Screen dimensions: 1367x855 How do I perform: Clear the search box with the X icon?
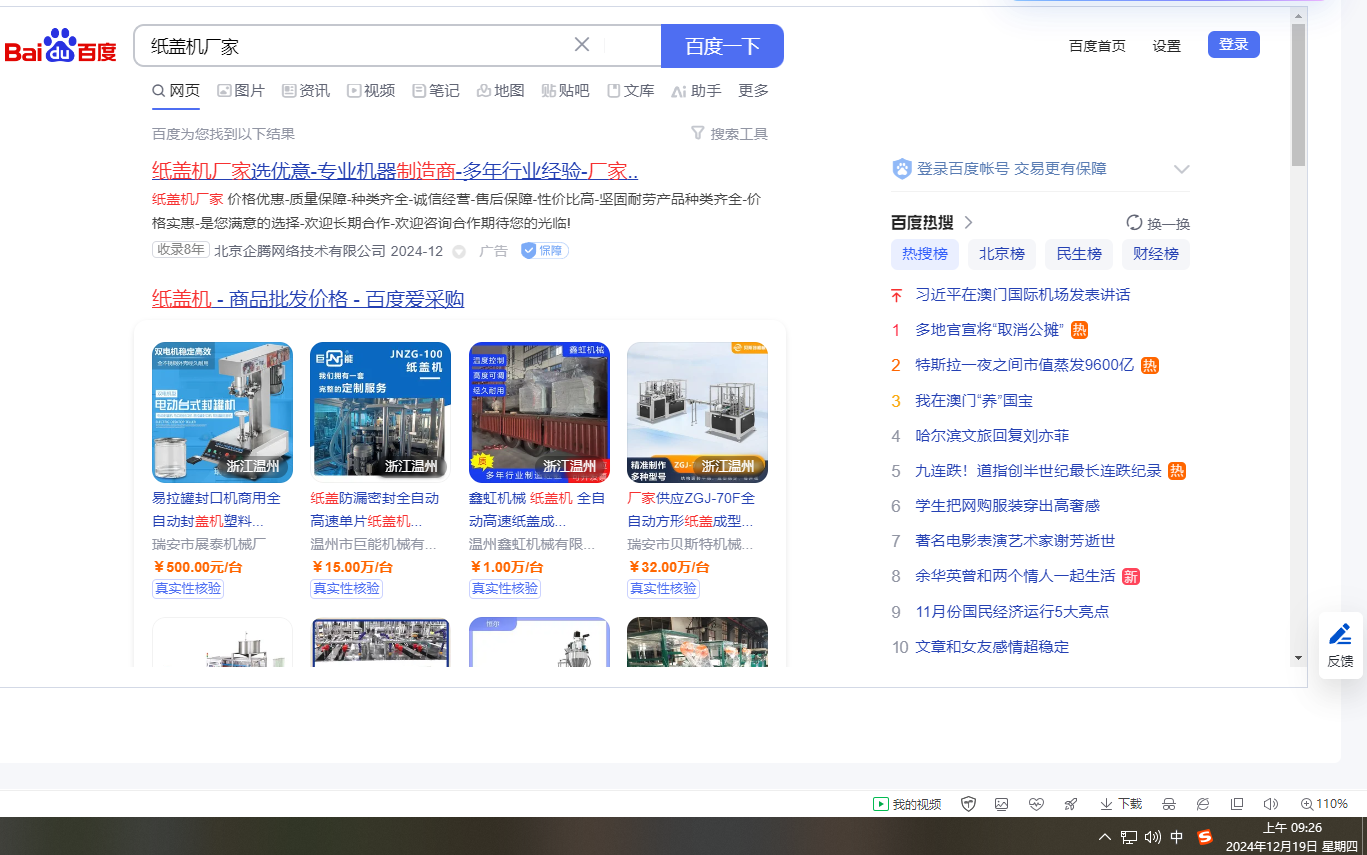(582, 45)
